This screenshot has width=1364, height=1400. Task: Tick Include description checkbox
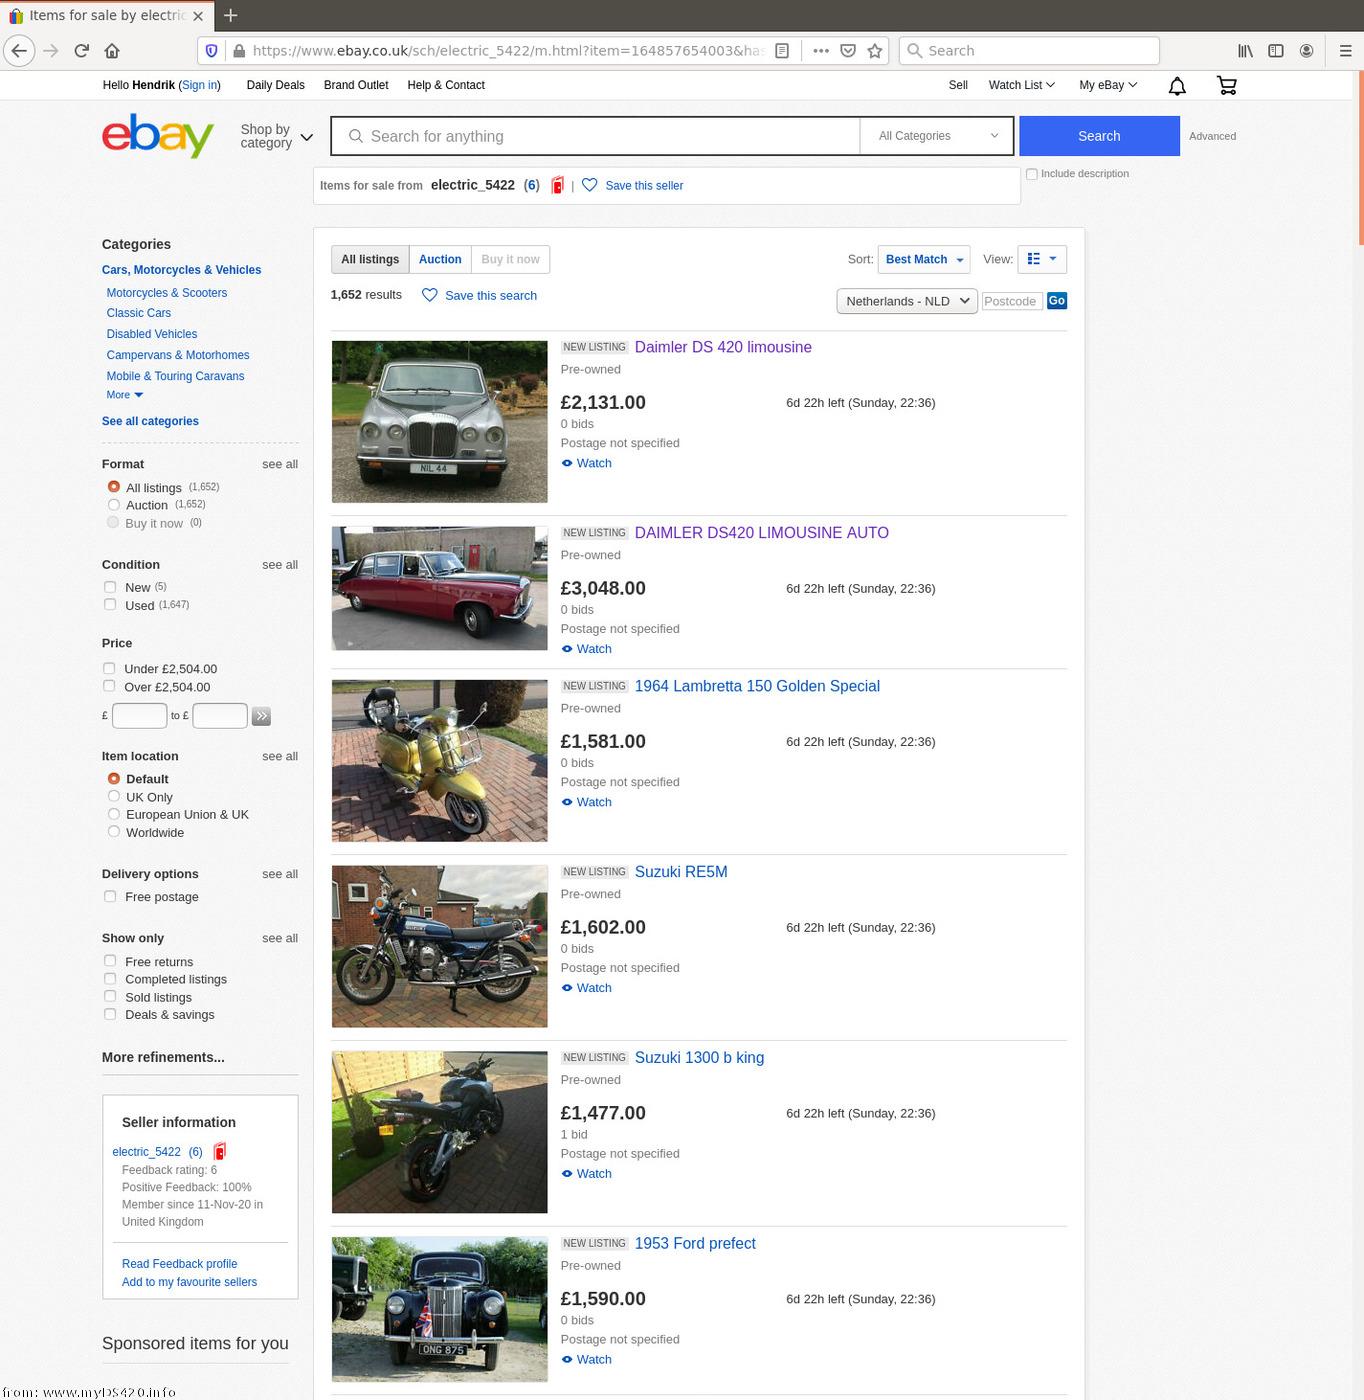point(1032,174)
